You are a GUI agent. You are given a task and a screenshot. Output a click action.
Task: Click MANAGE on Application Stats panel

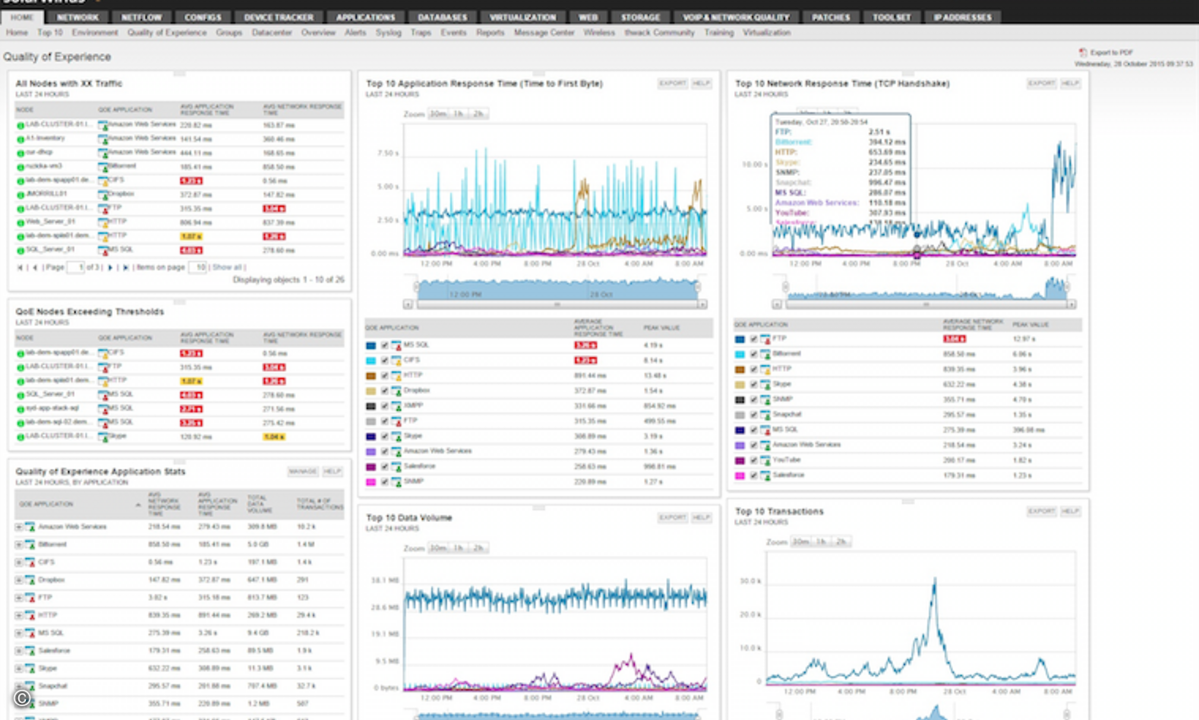(x=303, y=472)
